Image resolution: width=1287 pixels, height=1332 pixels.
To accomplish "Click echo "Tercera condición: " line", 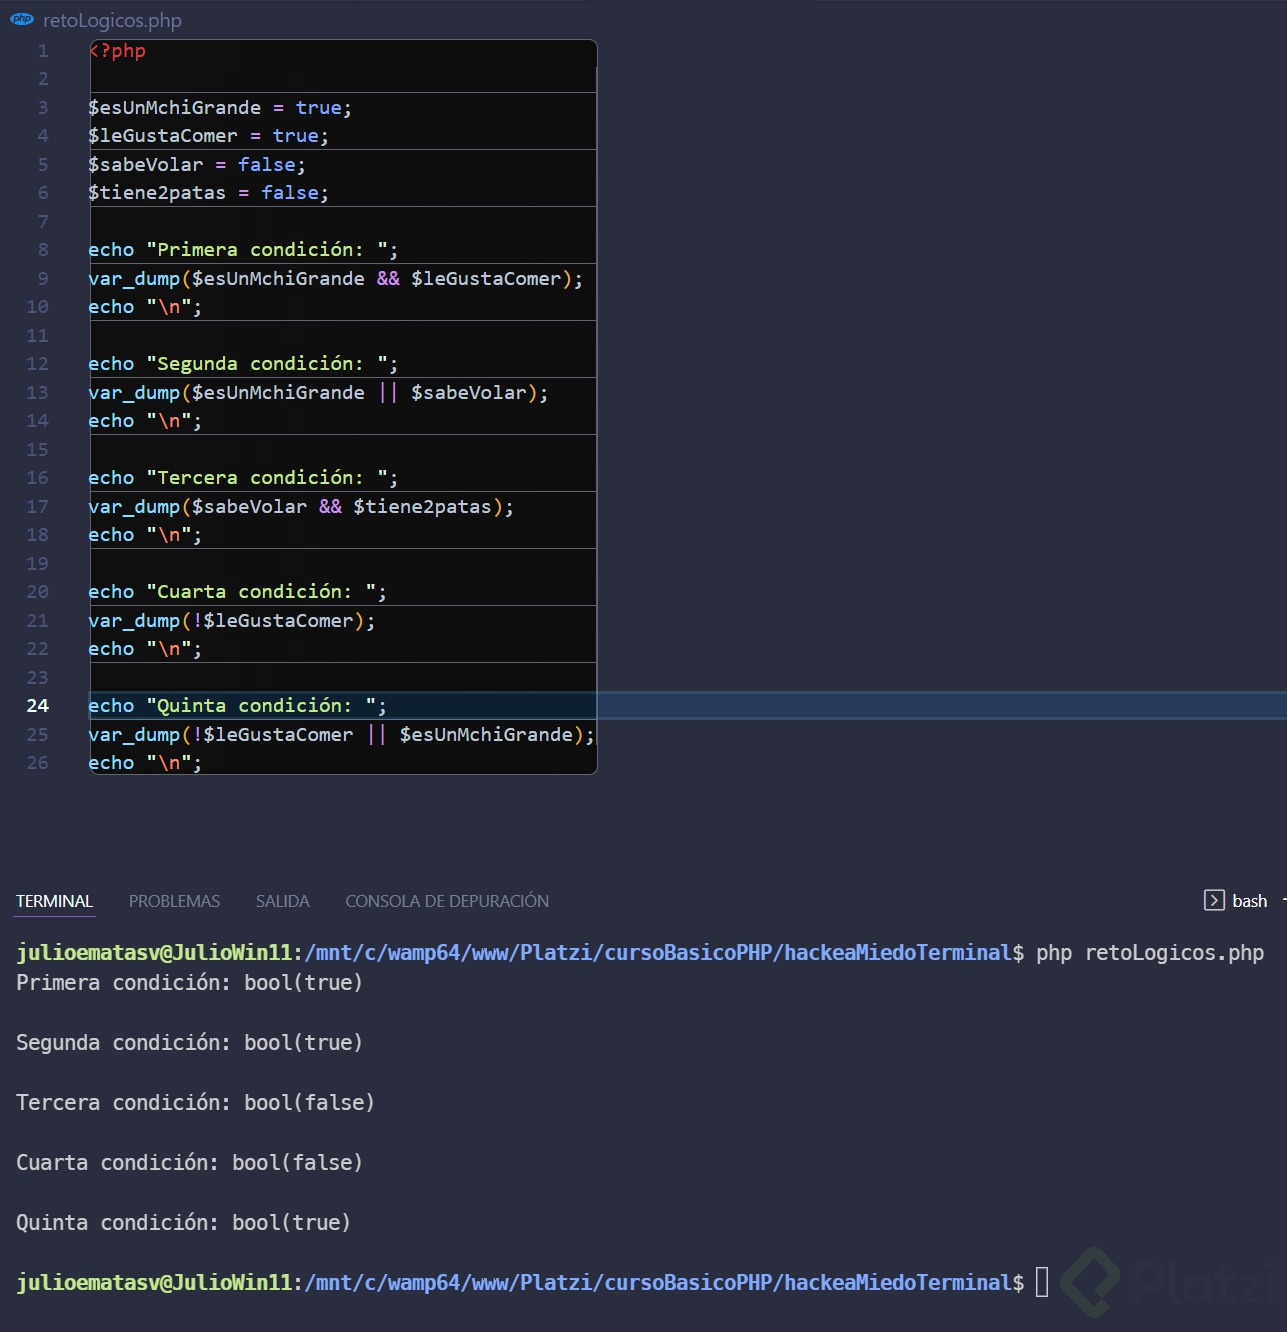I will 243,478.
